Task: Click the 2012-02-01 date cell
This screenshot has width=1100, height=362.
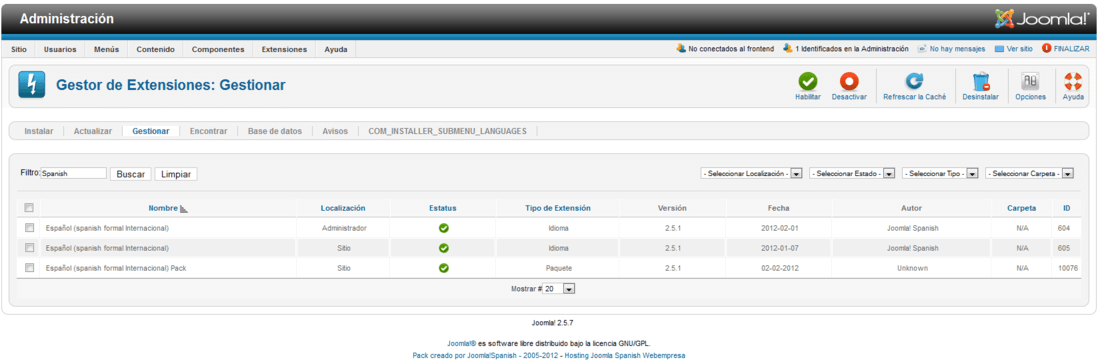Action: click(779, 228)
